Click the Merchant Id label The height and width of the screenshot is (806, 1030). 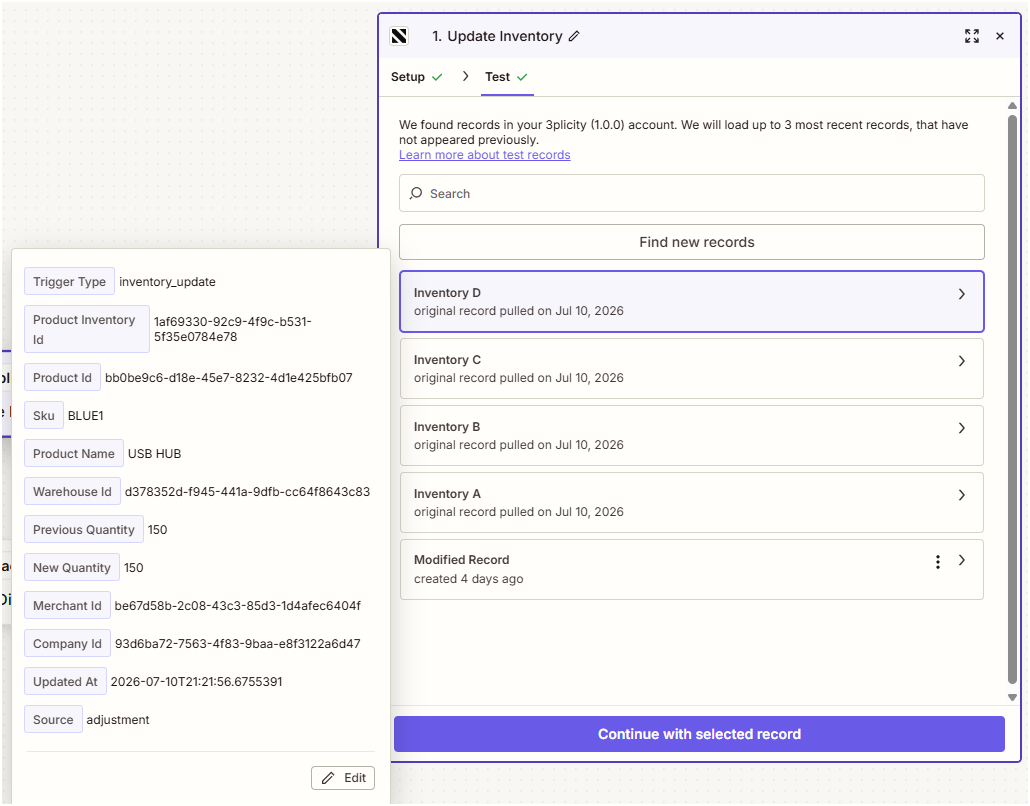(x=68, y=606)
